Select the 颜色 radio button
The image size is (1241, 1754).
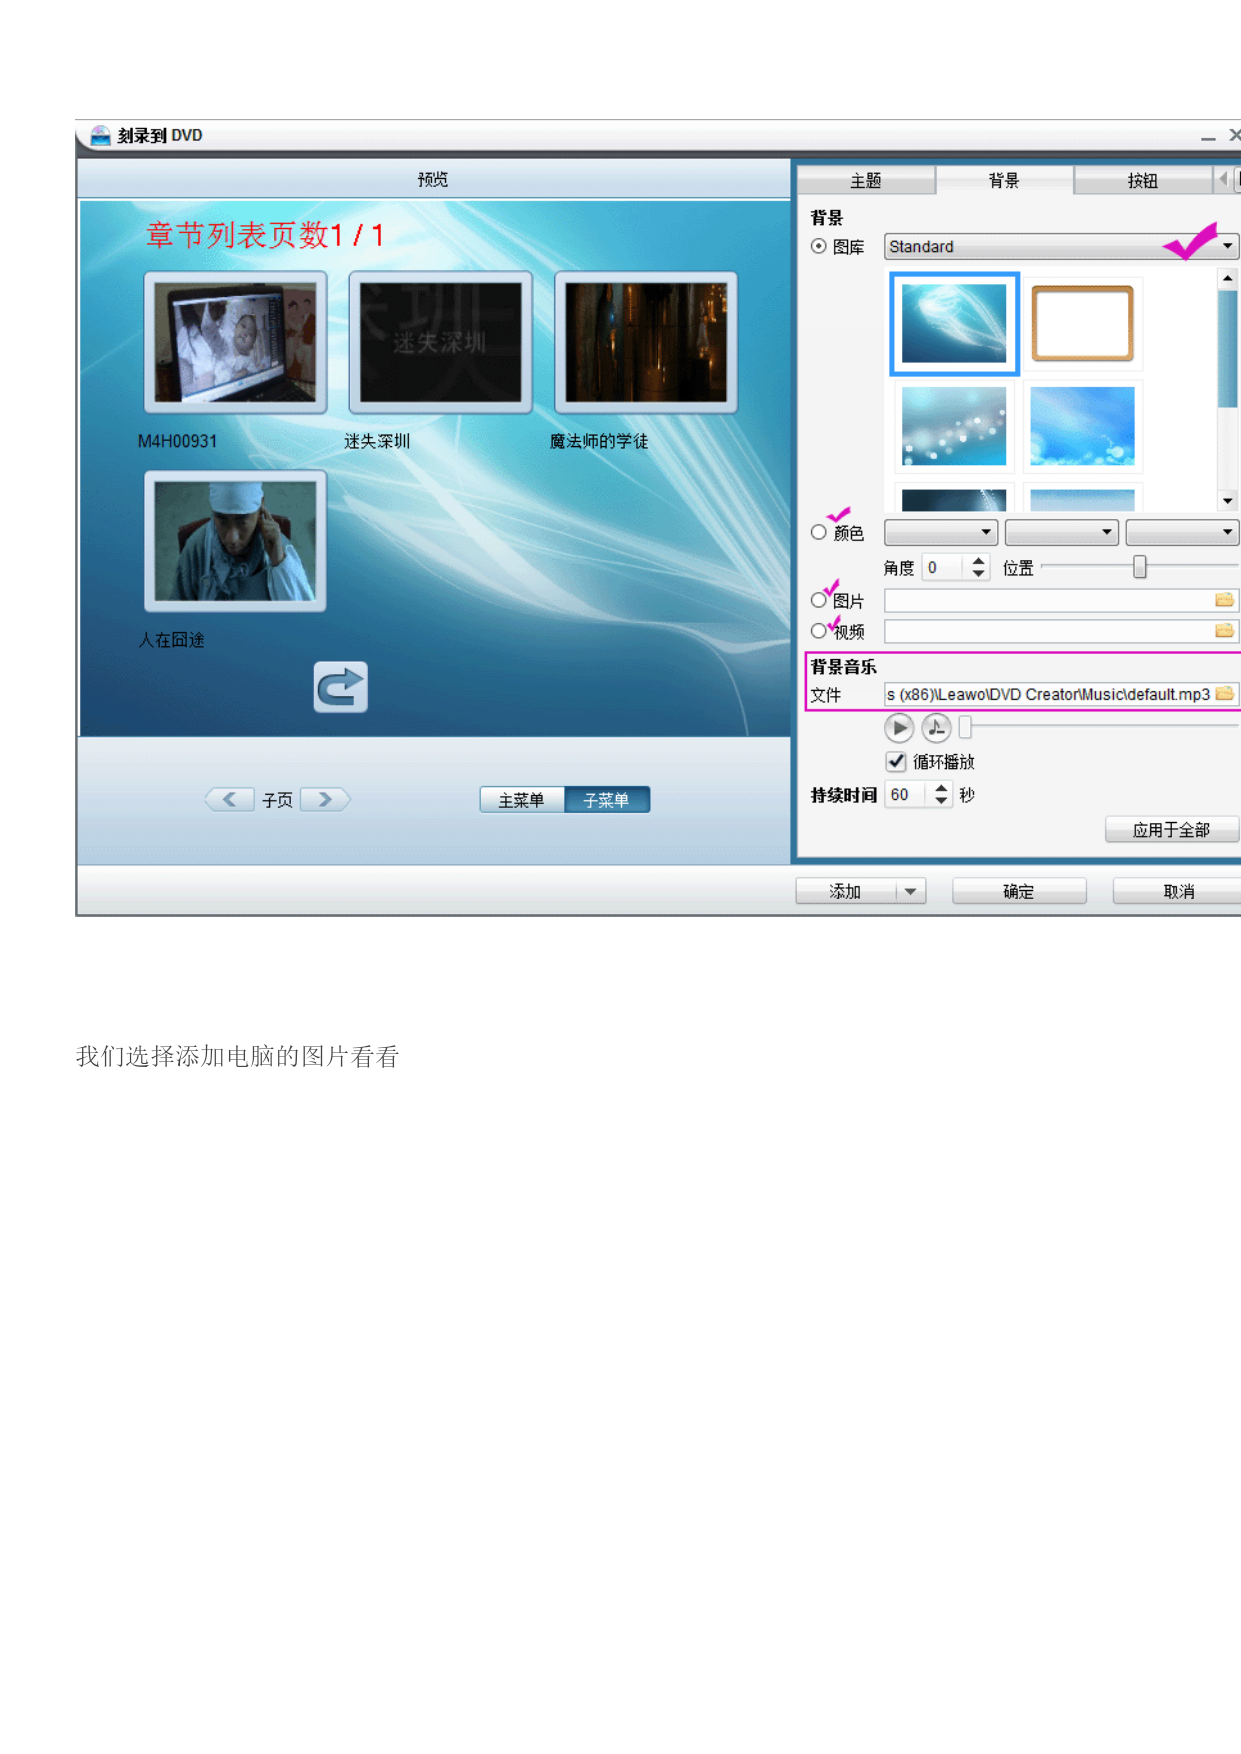(819, 533)
